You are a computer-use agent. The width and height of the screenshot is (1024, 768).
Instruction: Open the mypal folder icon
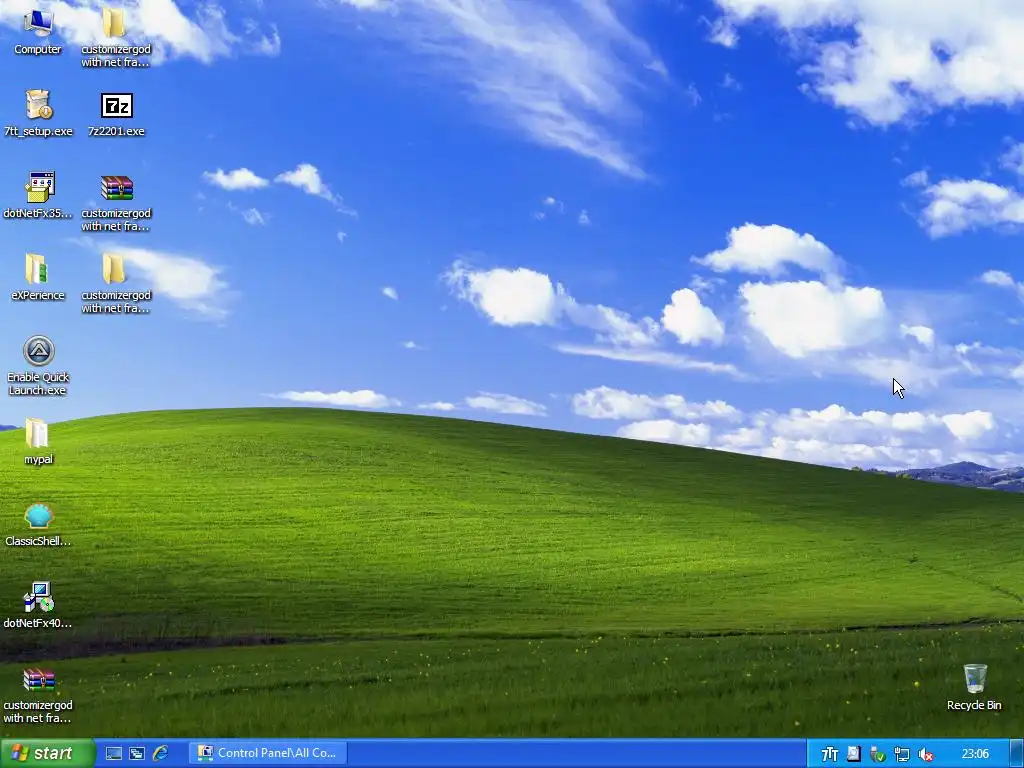36,434
